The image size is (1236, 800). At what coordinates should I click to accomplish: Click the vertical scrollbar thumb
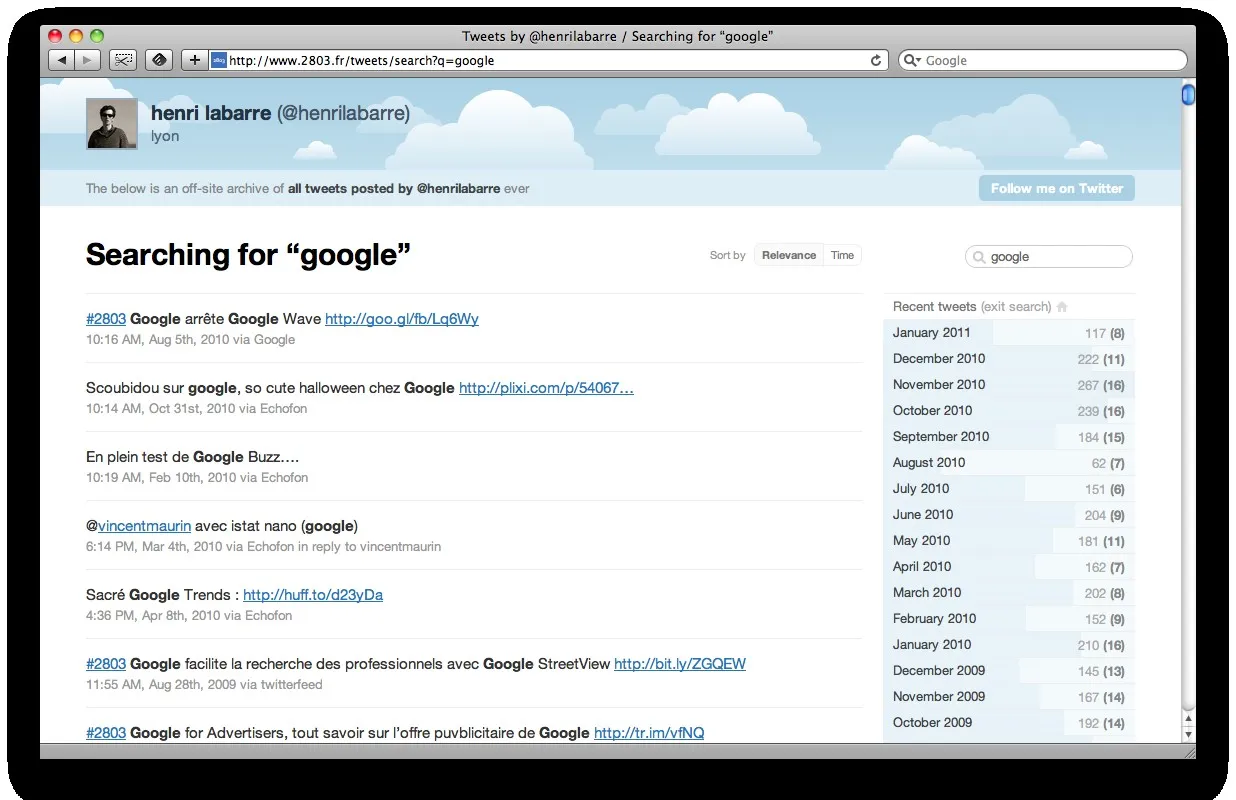(1188, 95)
